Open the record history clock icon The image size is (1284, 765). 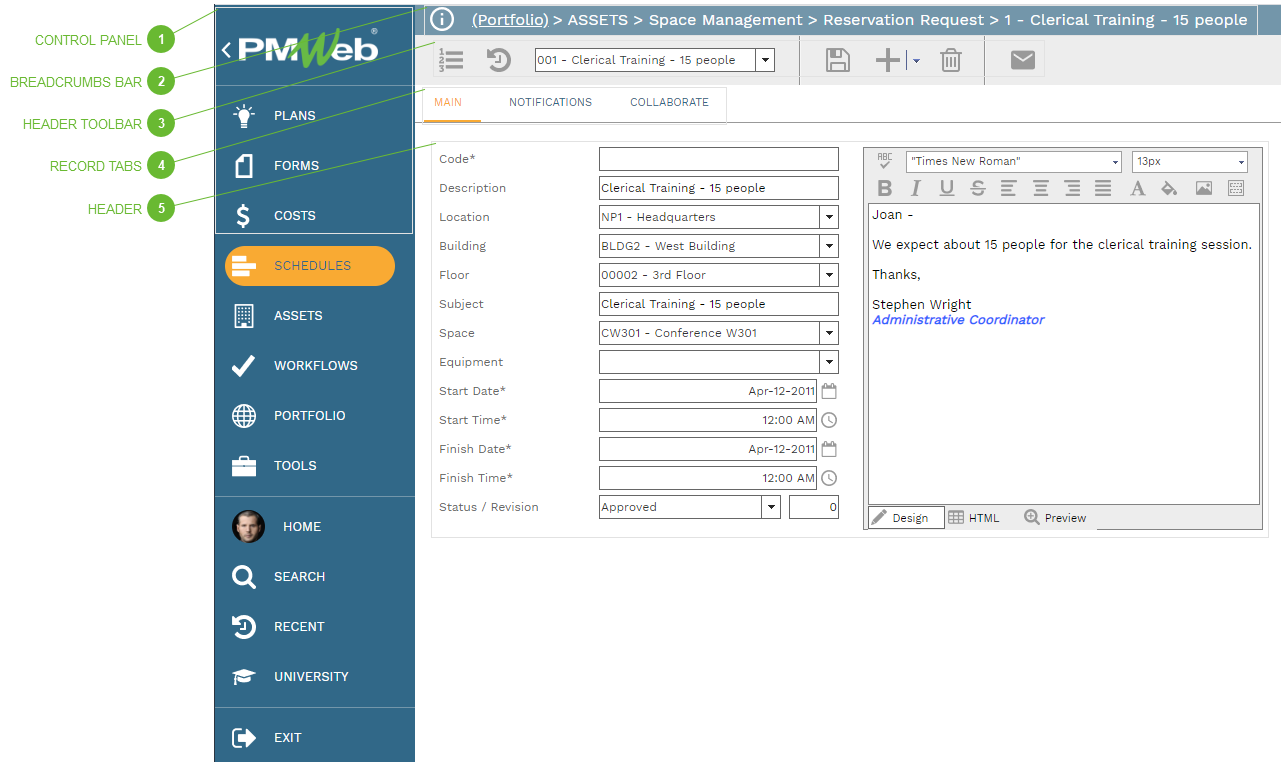point(498,61)
